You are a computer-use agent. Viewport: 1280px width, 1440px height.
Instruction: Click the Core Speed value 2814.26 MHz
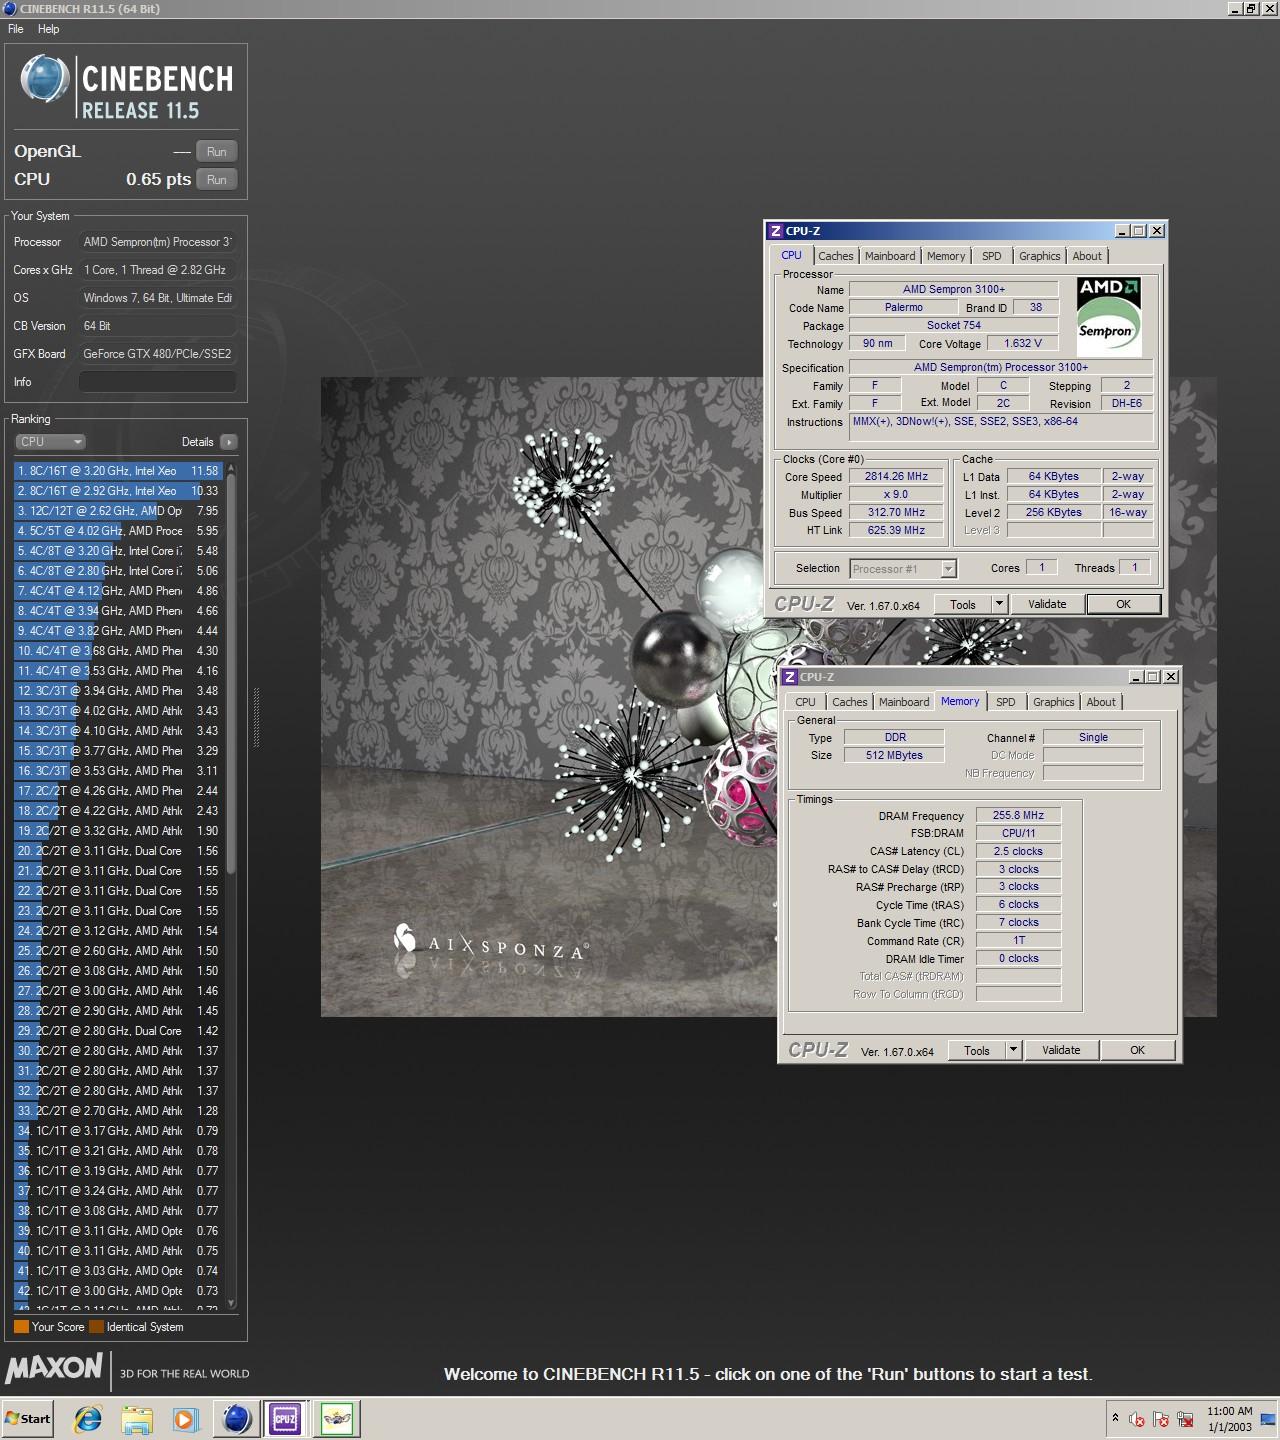[897, 477]
